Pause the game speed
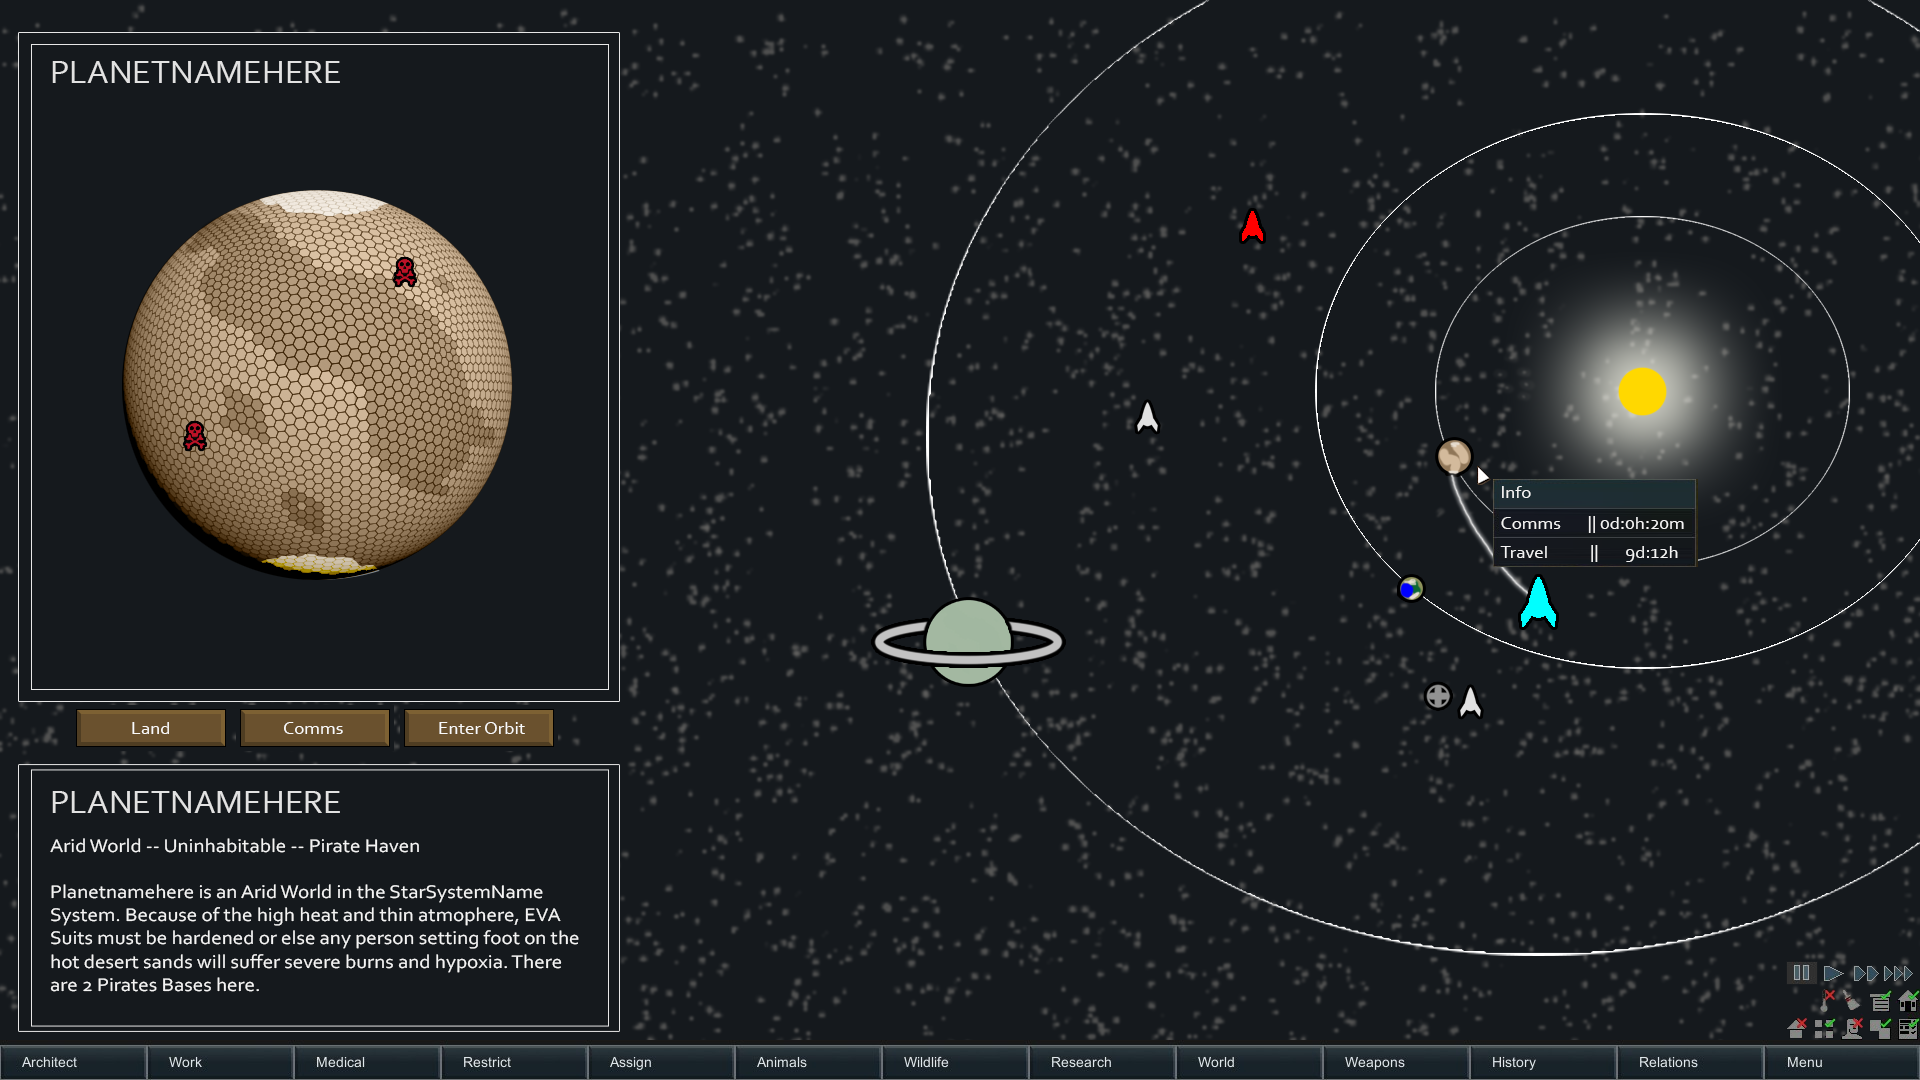Viewport: 1920px width, 1080px height. click(1802, 973)
